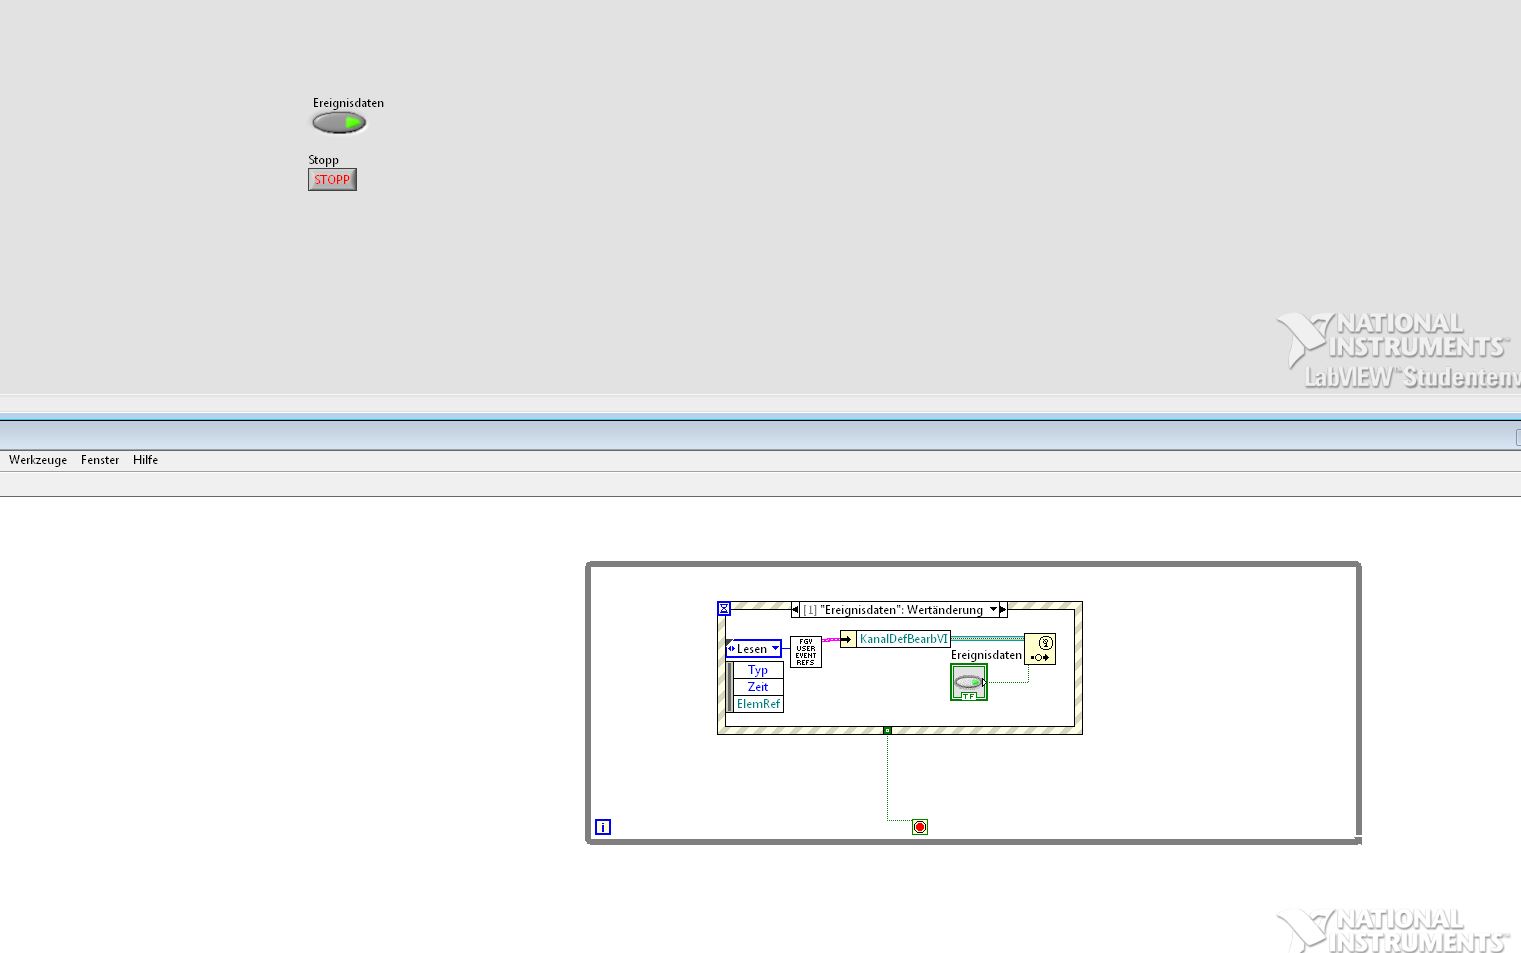Screen dimensions: 1521x953
Task: Click the ElemRef event data item
Action: click(x=758, y=704)
